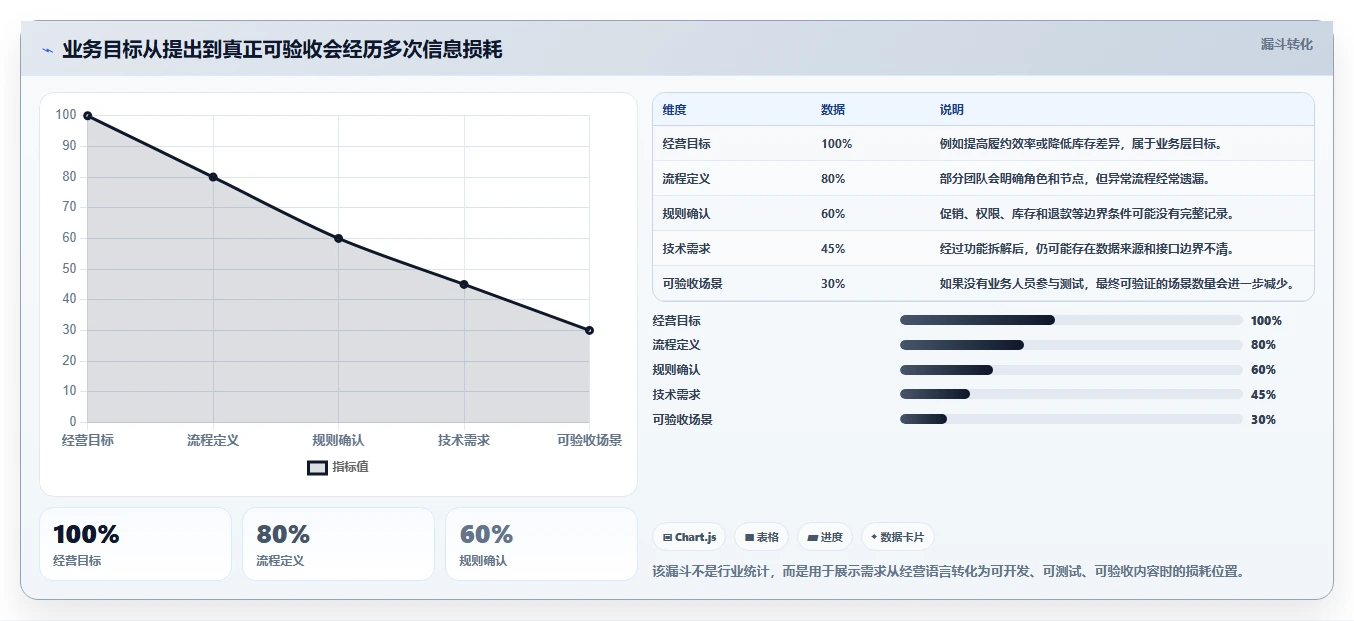The image size is (1354, 621).
Task: Click description starting 经过功能拆解后
Action: pyautogui.click(x=1087, y=249)
